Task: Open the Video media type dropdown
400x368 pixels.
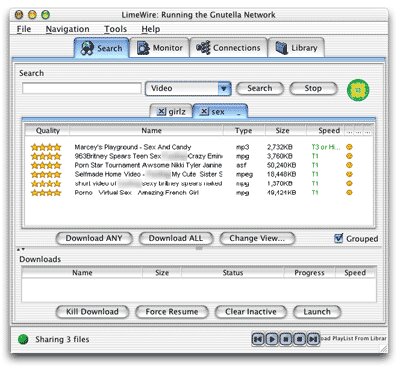Action: [x=188, y=89]
